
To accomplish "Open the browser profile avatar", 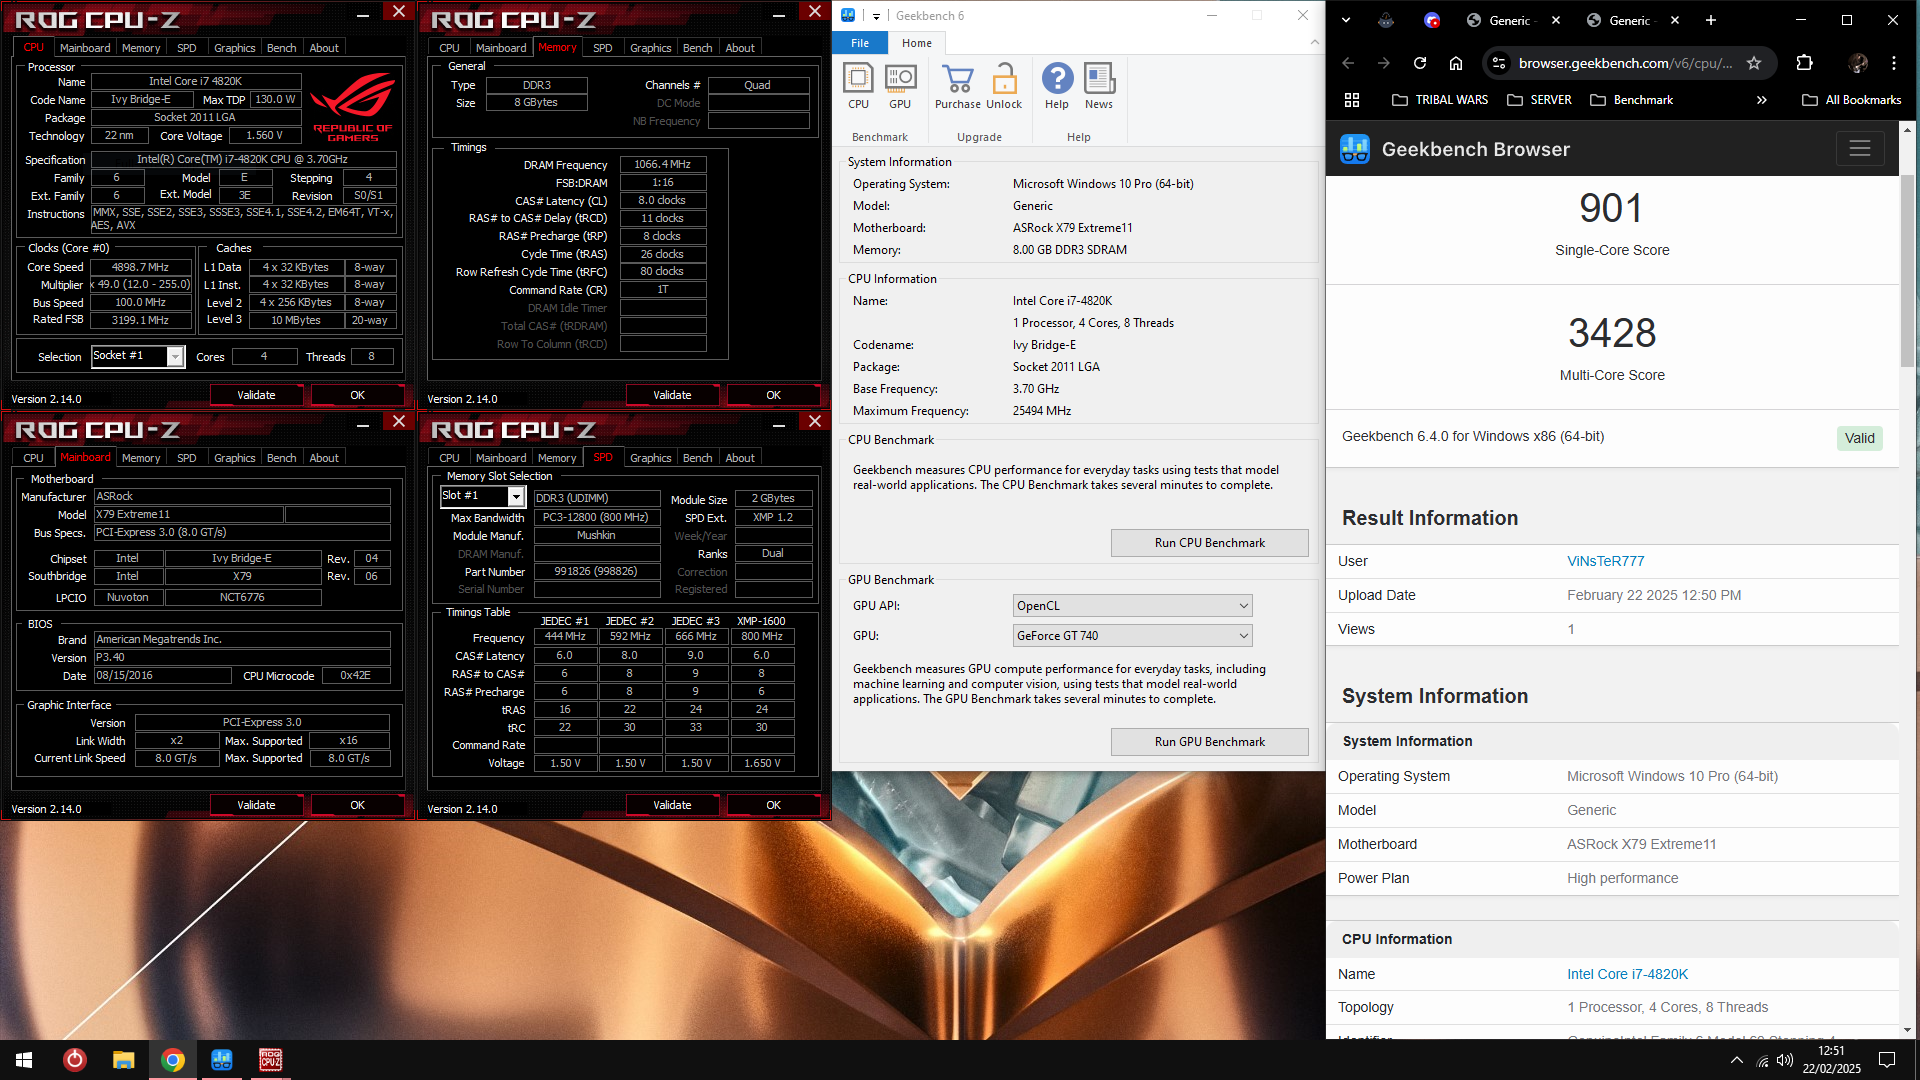I will click(x=1858, y=63).
